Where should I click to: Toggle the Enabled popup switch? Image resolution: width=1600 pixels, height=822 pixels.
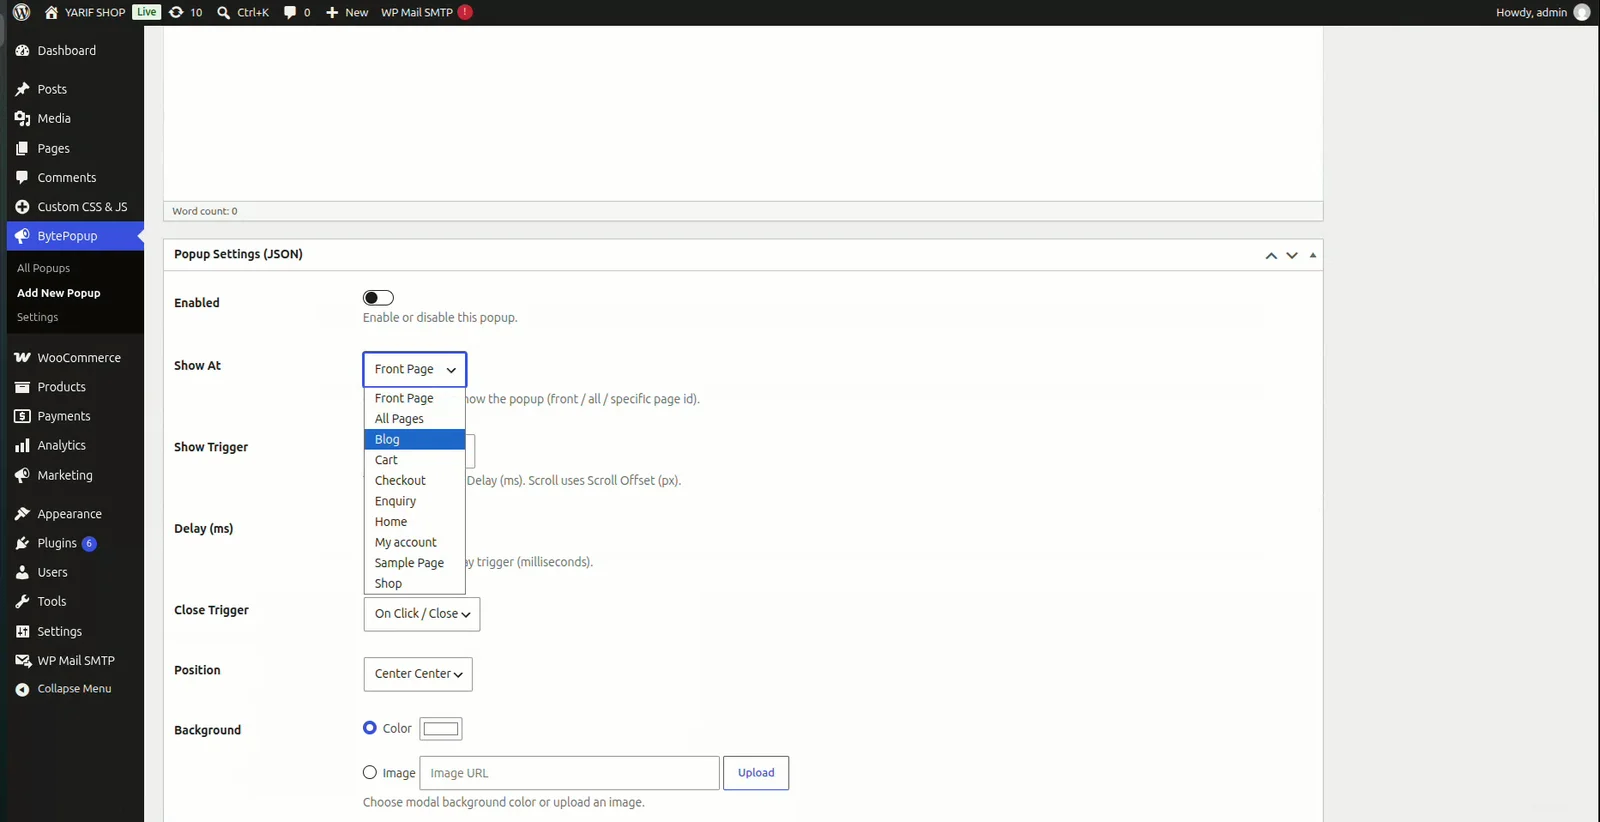click(378, 297)
